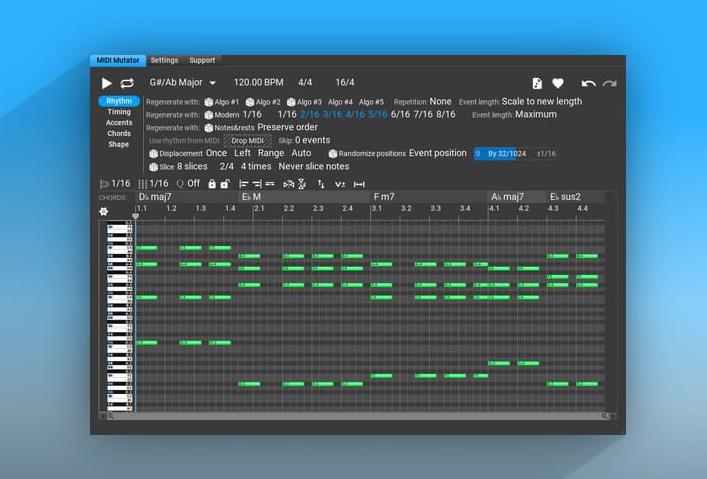Toggle the 2/16 rhythm length option
The image size is (707, 479).
(309, 115)
